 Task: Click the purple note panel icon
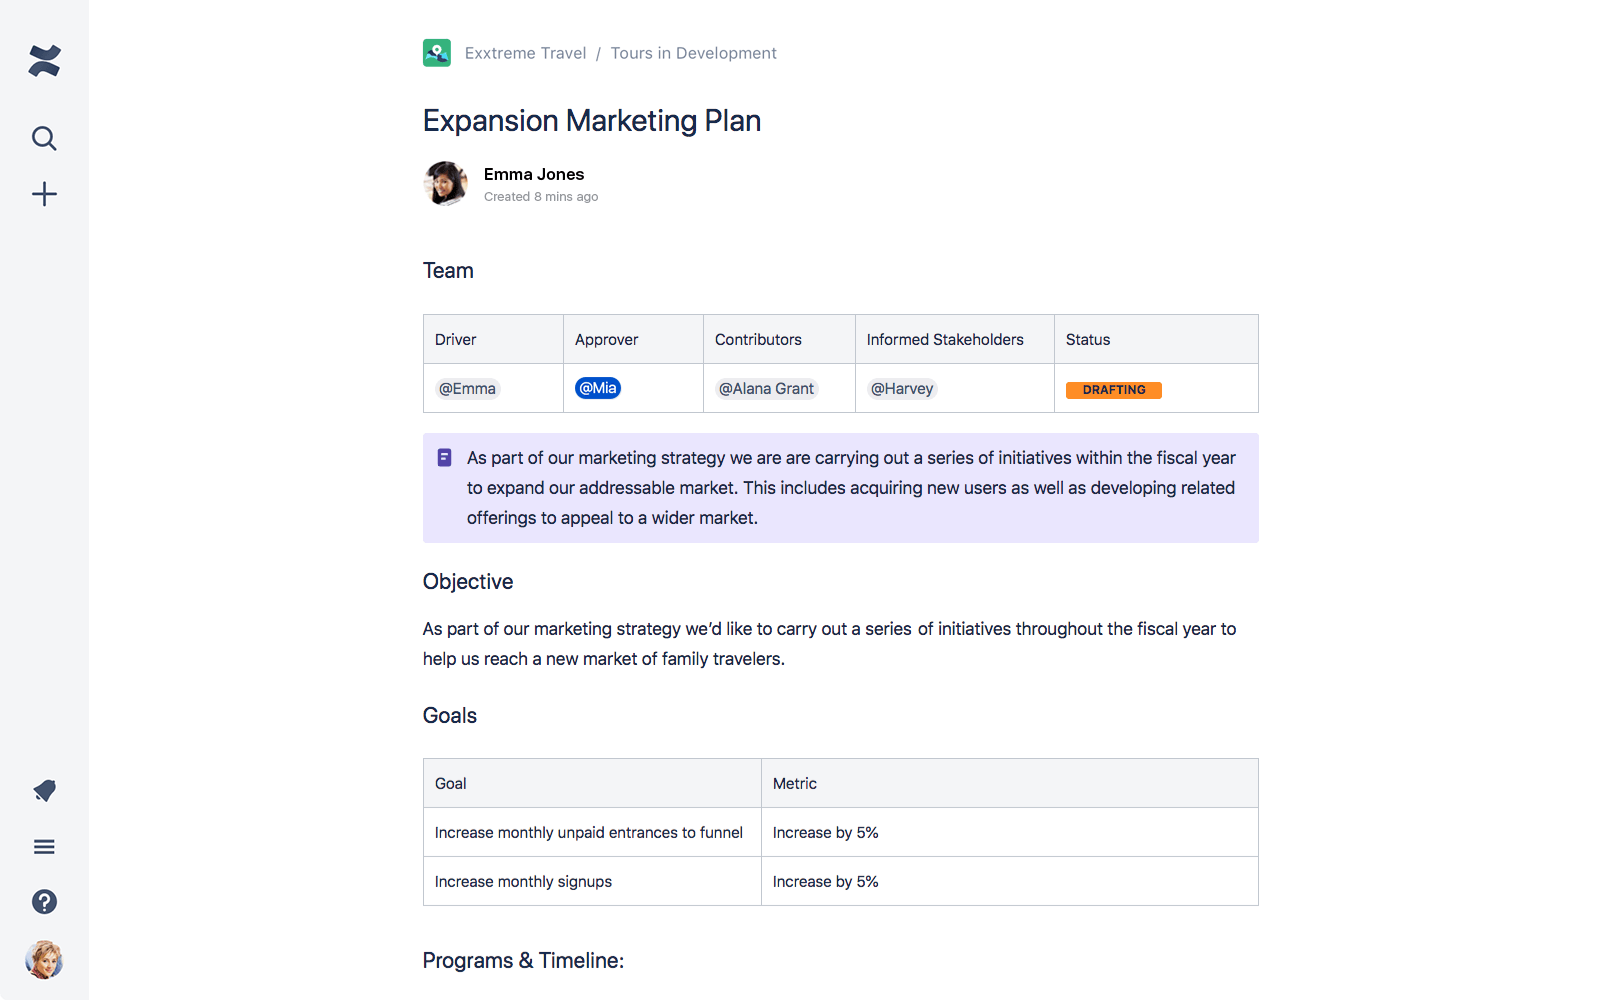[x=444, y=458]
